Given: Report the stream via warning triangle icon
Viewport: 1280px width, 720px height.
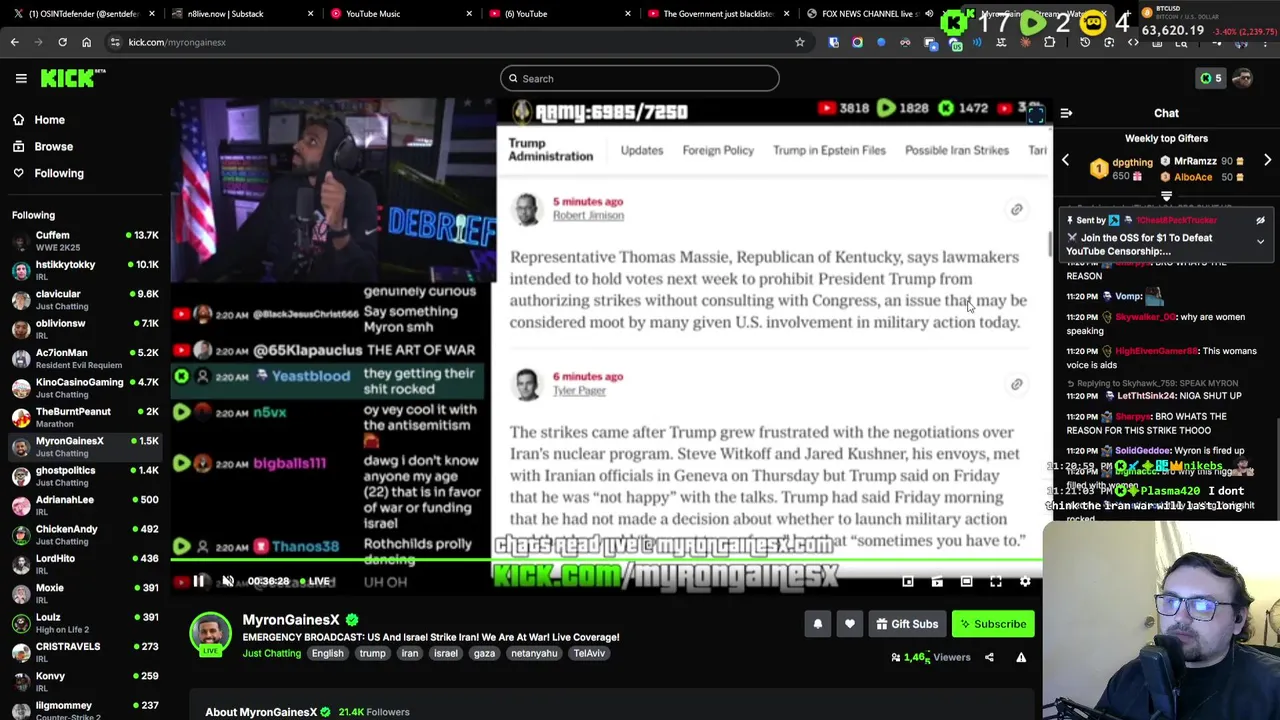Looking at the screenshot, I should coord(1021,657).
